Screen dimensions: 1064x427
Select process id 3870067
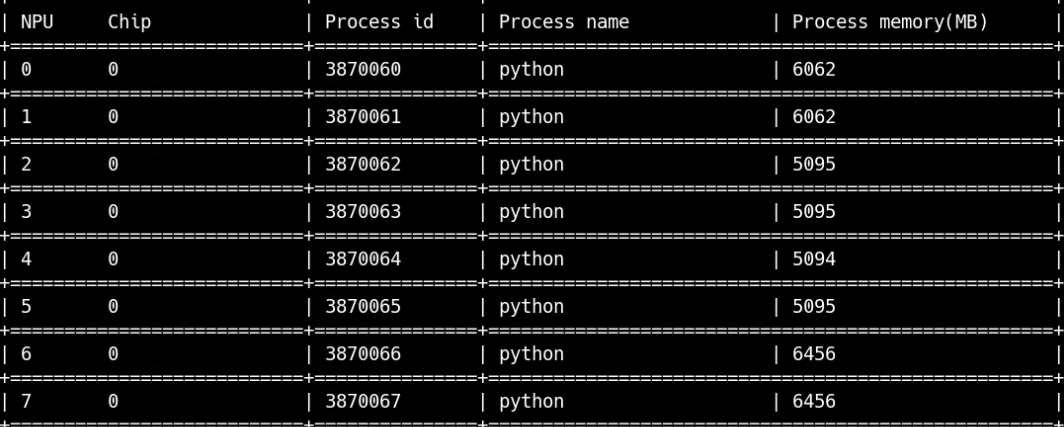pyautogui.click(x=363, y=402)
